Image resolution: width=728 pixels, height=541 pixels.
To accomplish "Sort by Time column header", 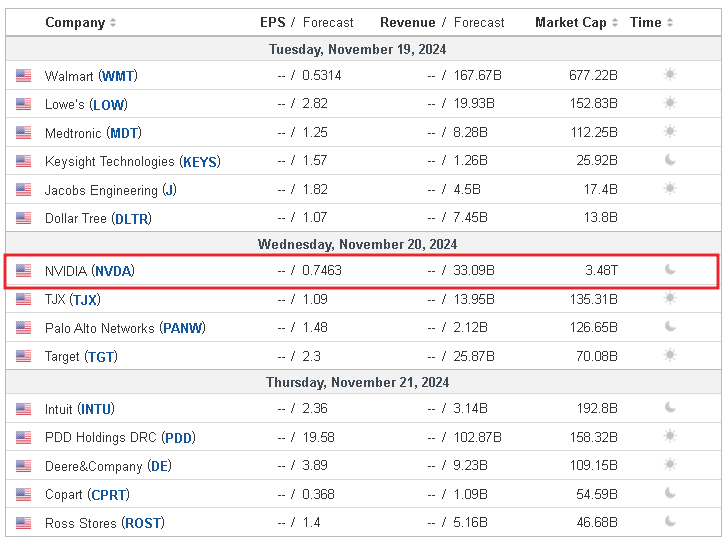I will pos(651,22).
